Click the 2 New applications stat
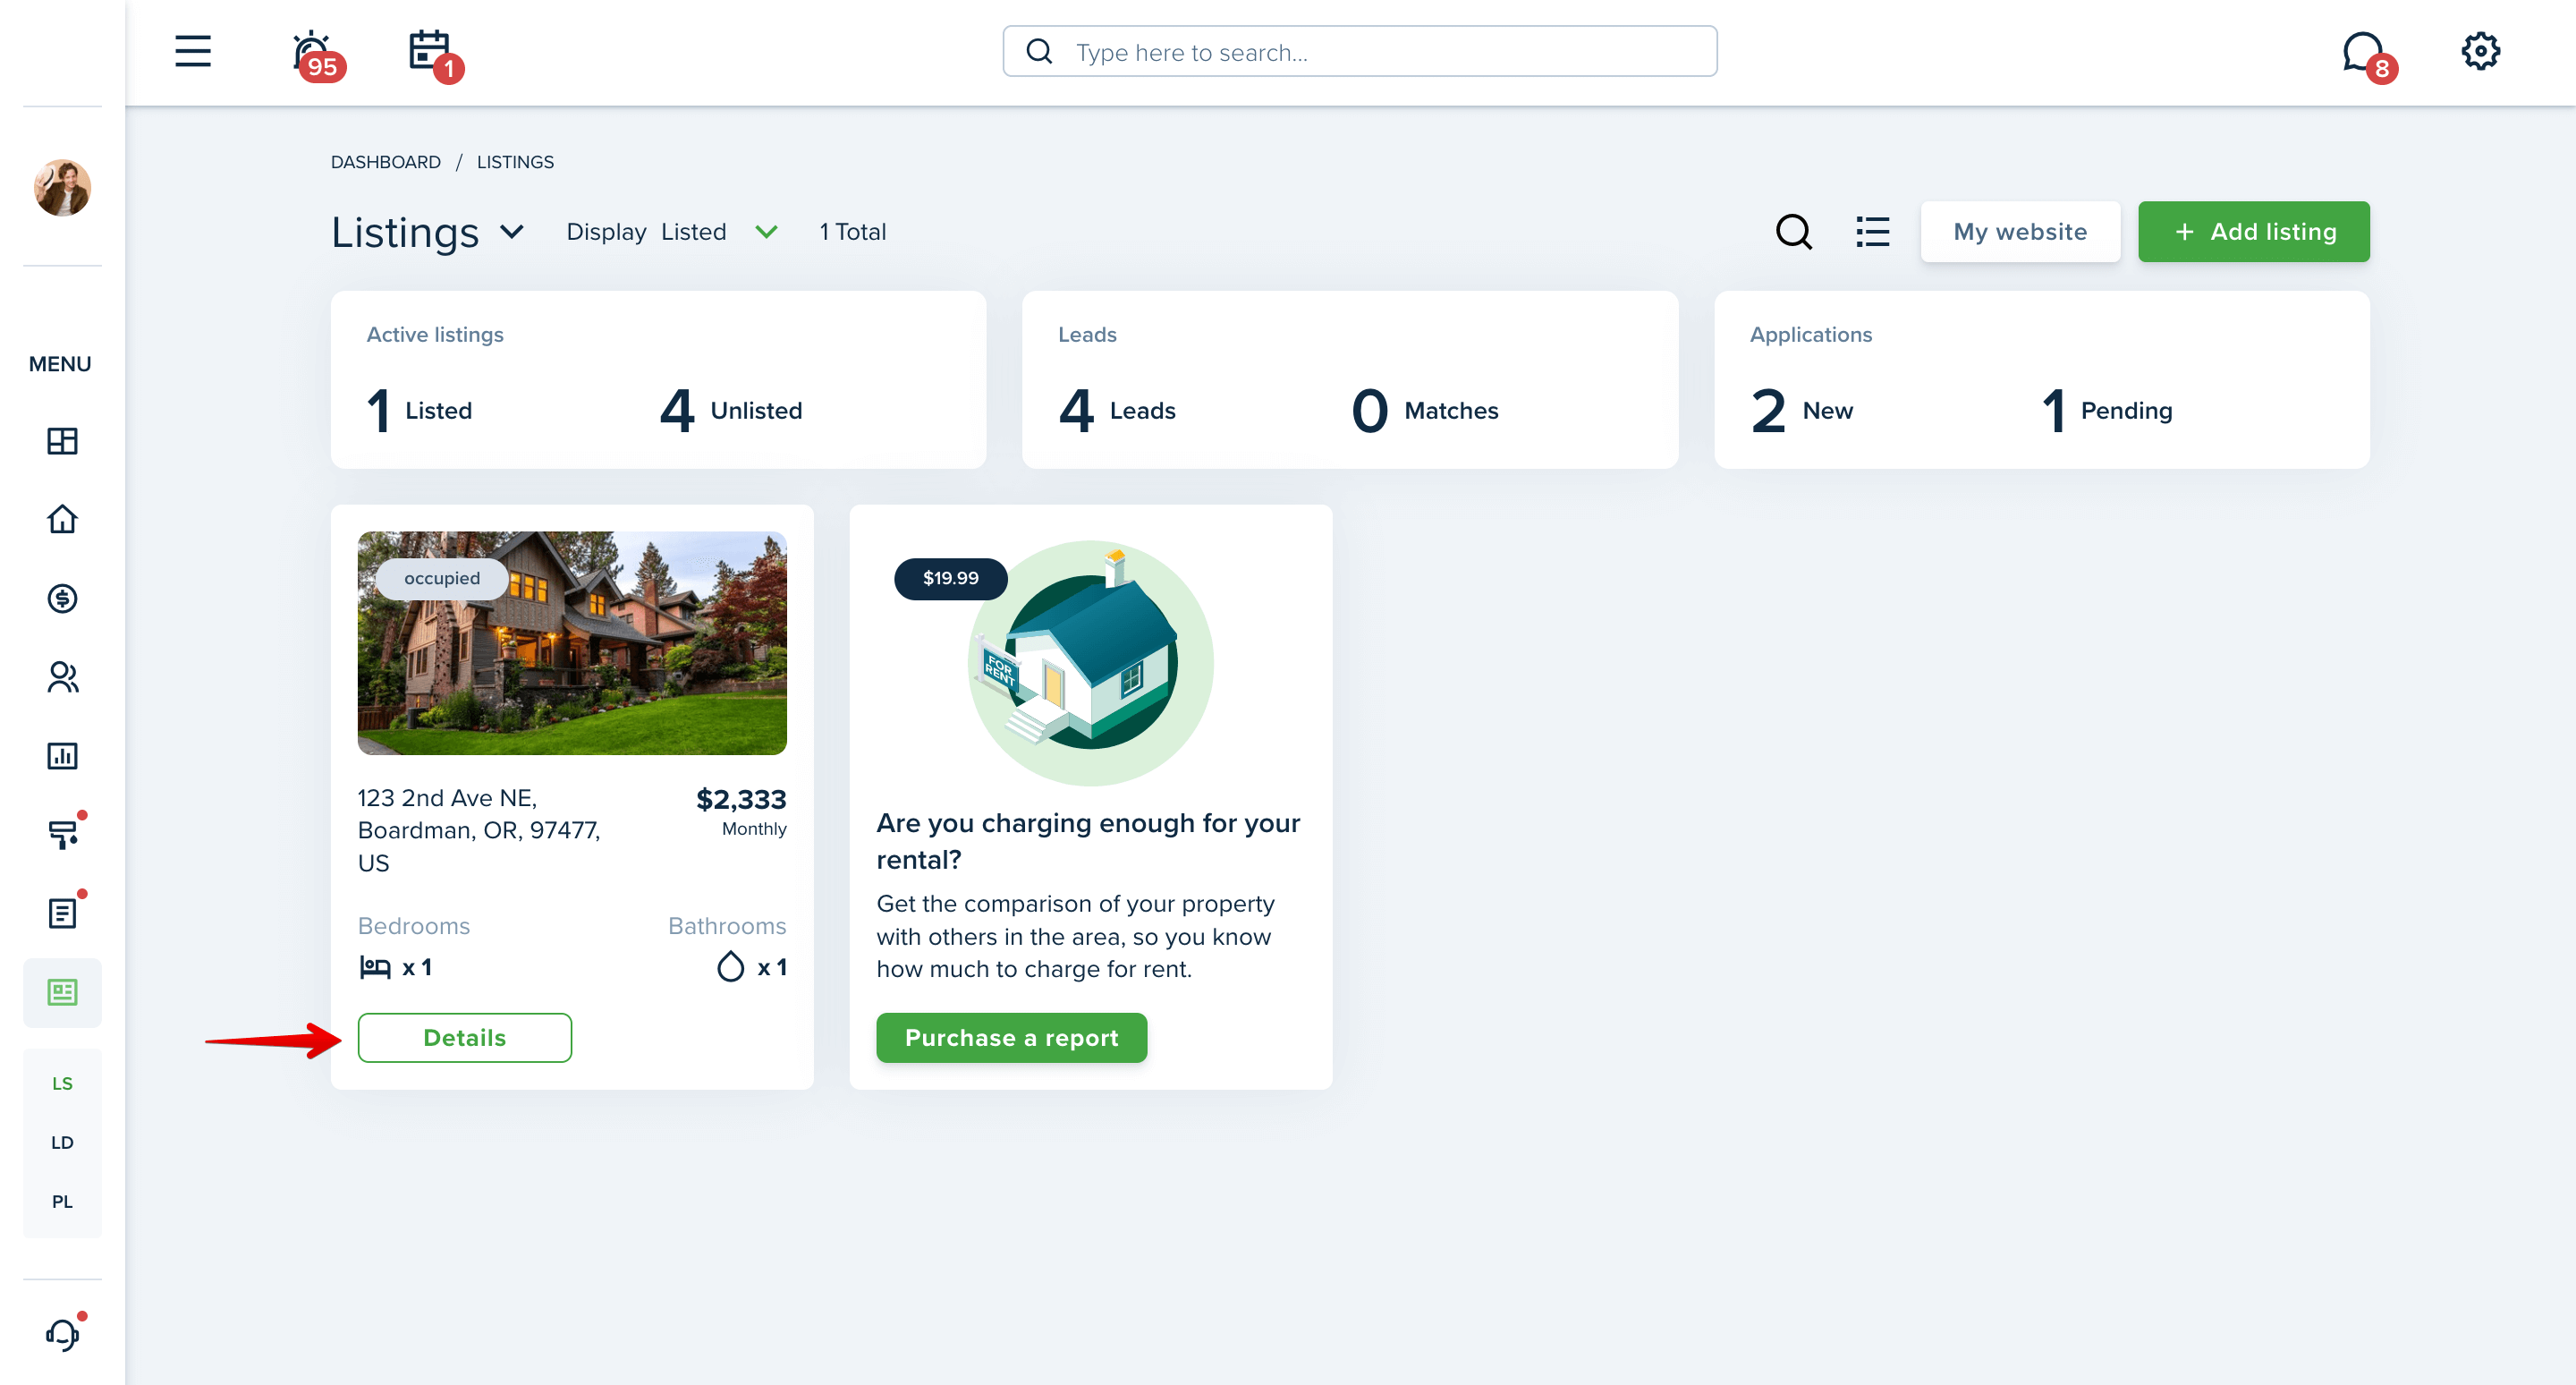Screen dimensions: 2576x1385 click(x=1802, y=411)
